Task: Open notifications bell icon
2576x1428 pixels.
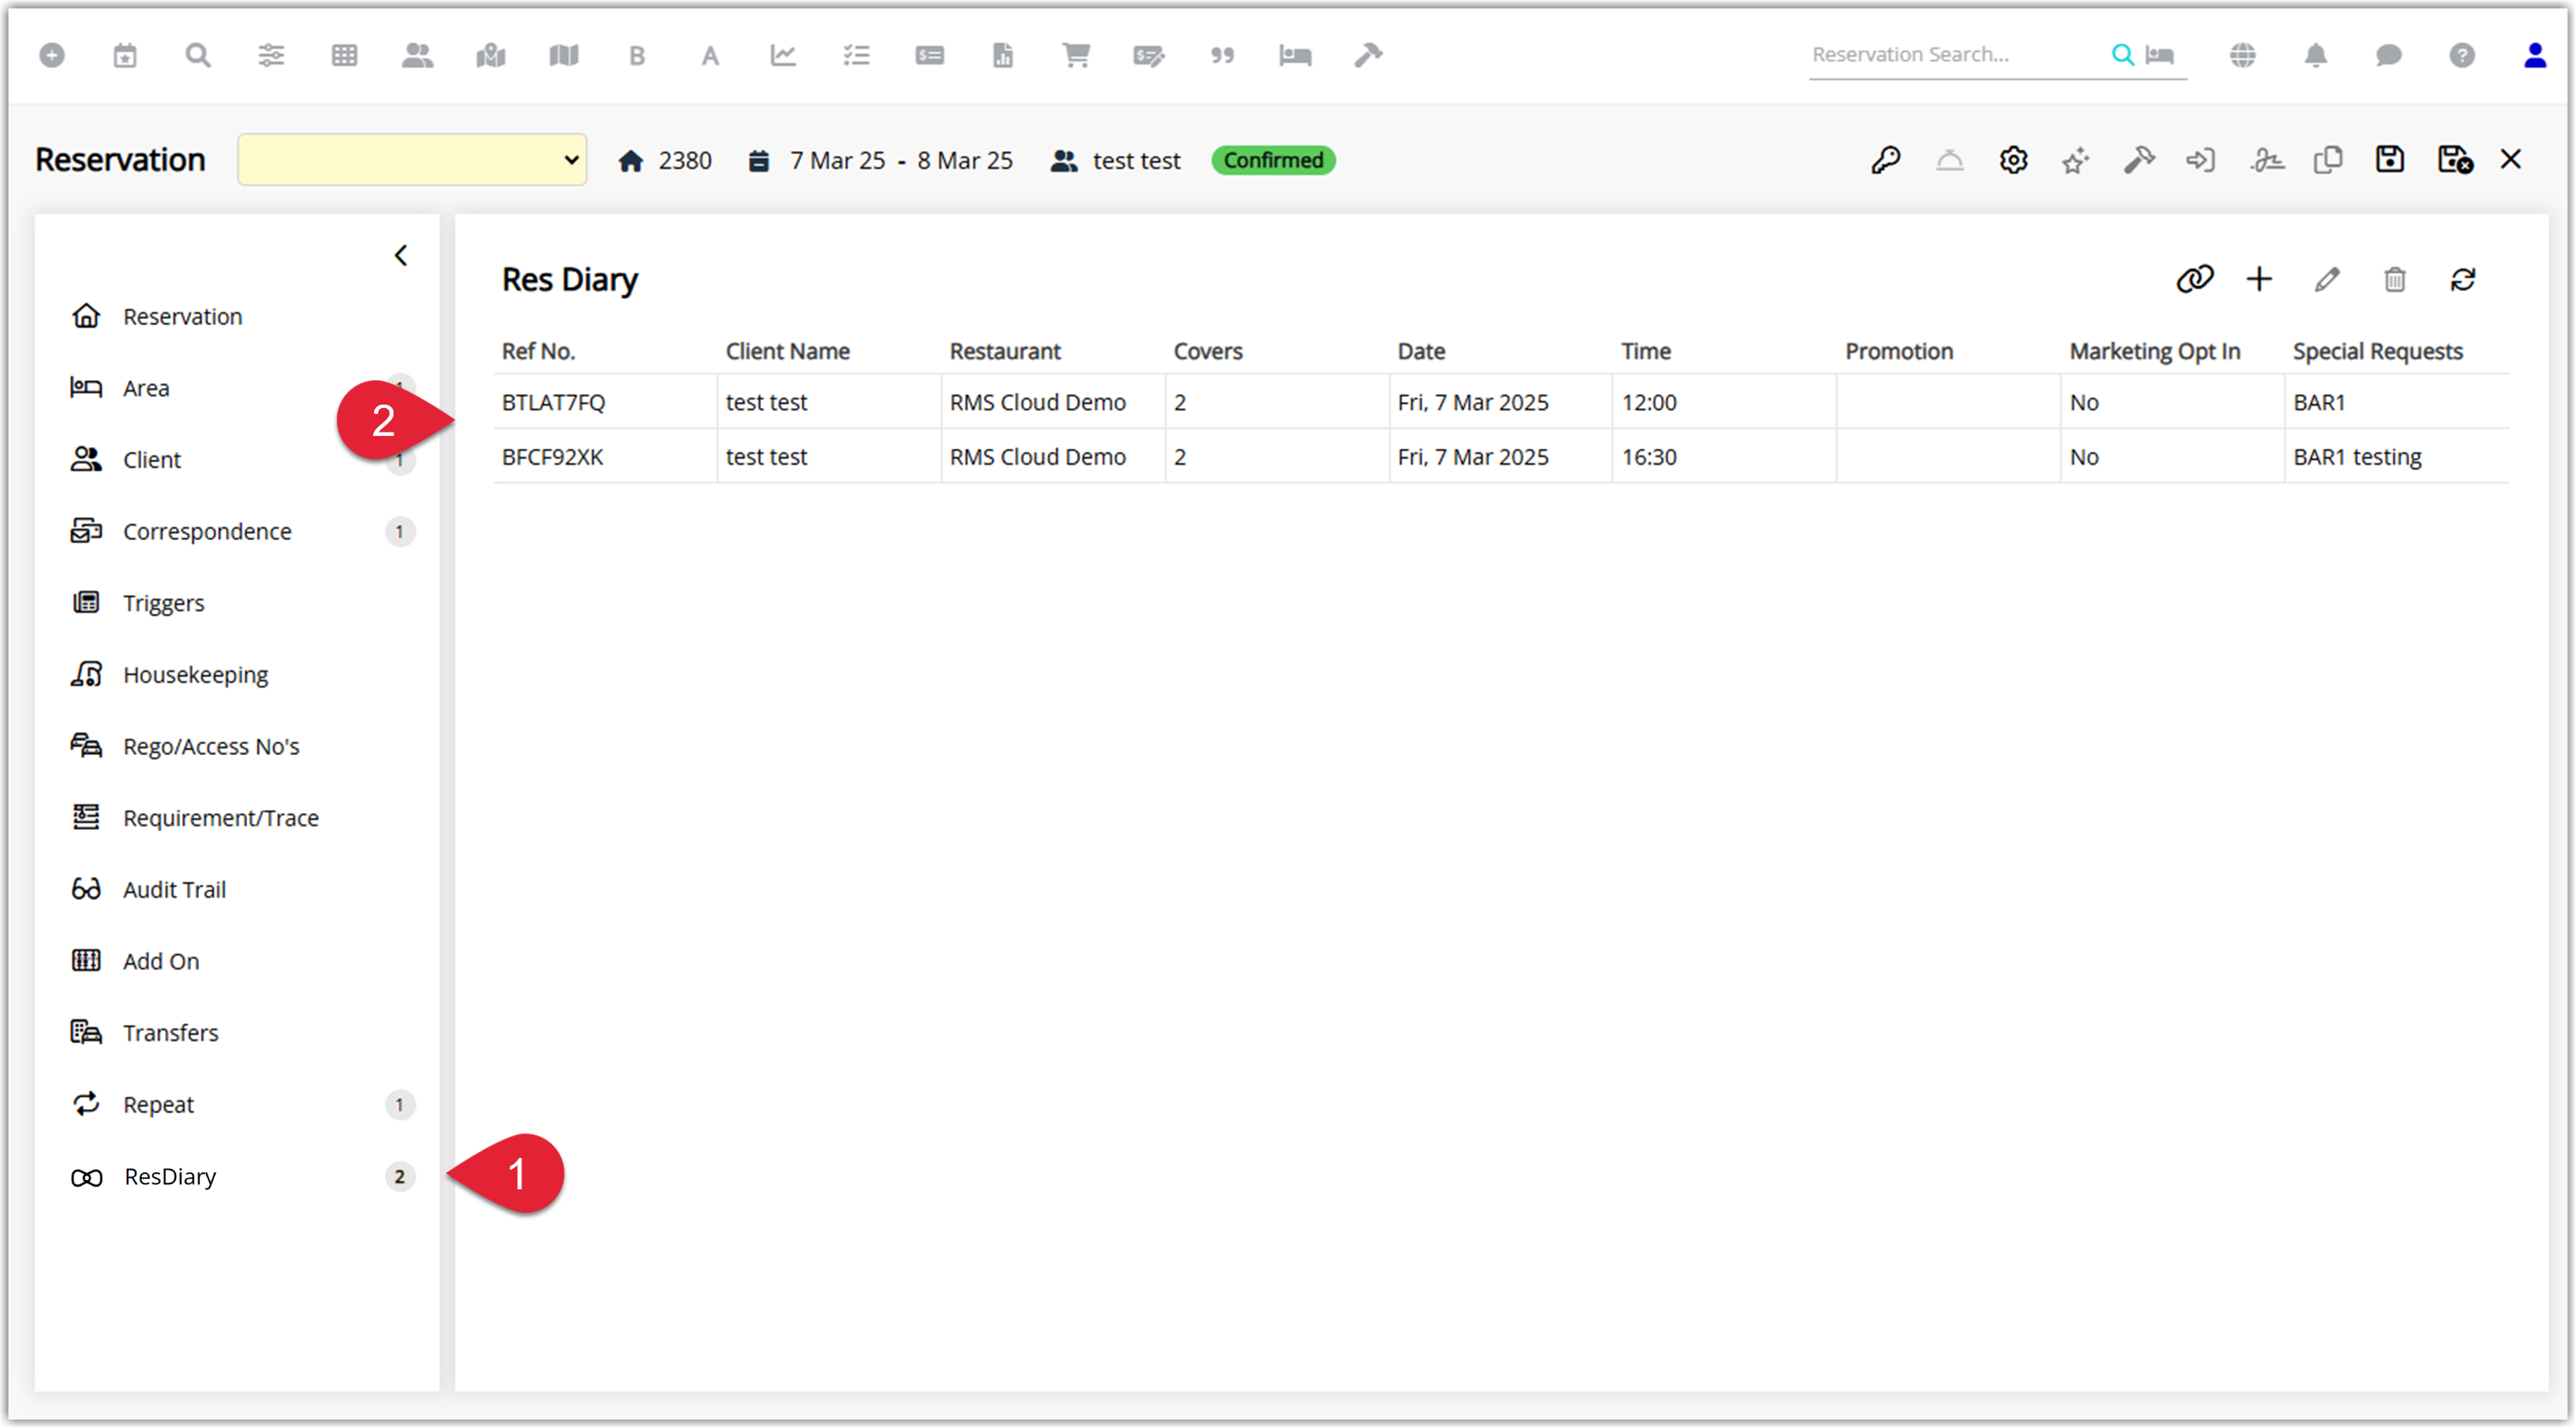Action: (2316, 55)
